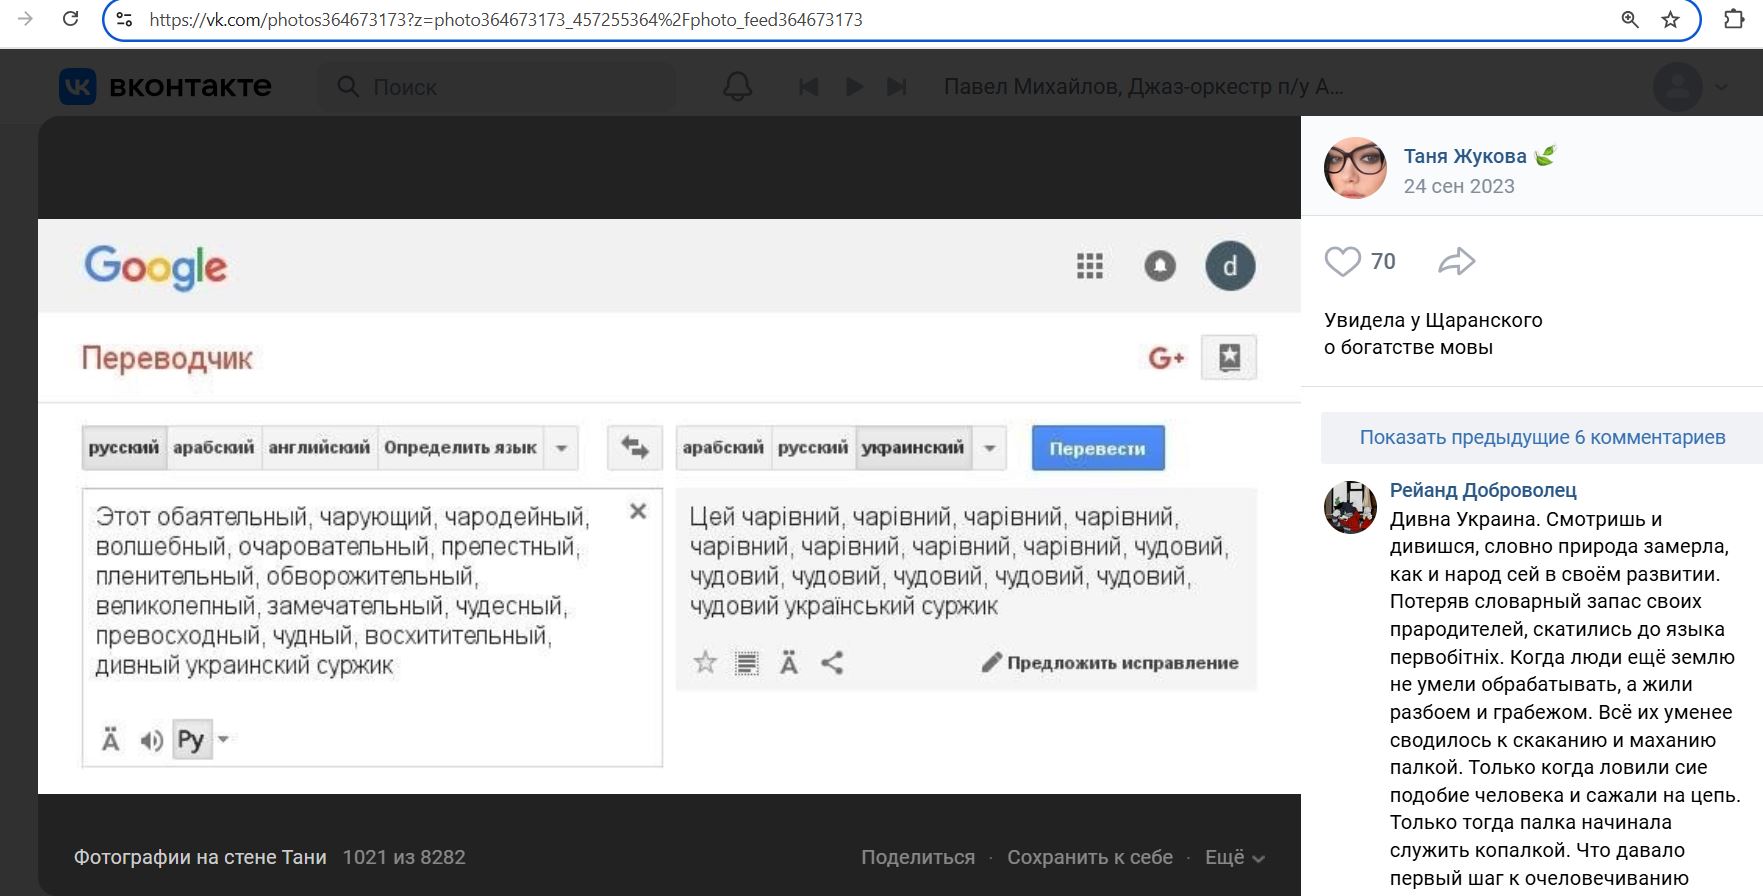Click the Google notifications circle icon
Screen dimensions: 1763x896
1160,266
